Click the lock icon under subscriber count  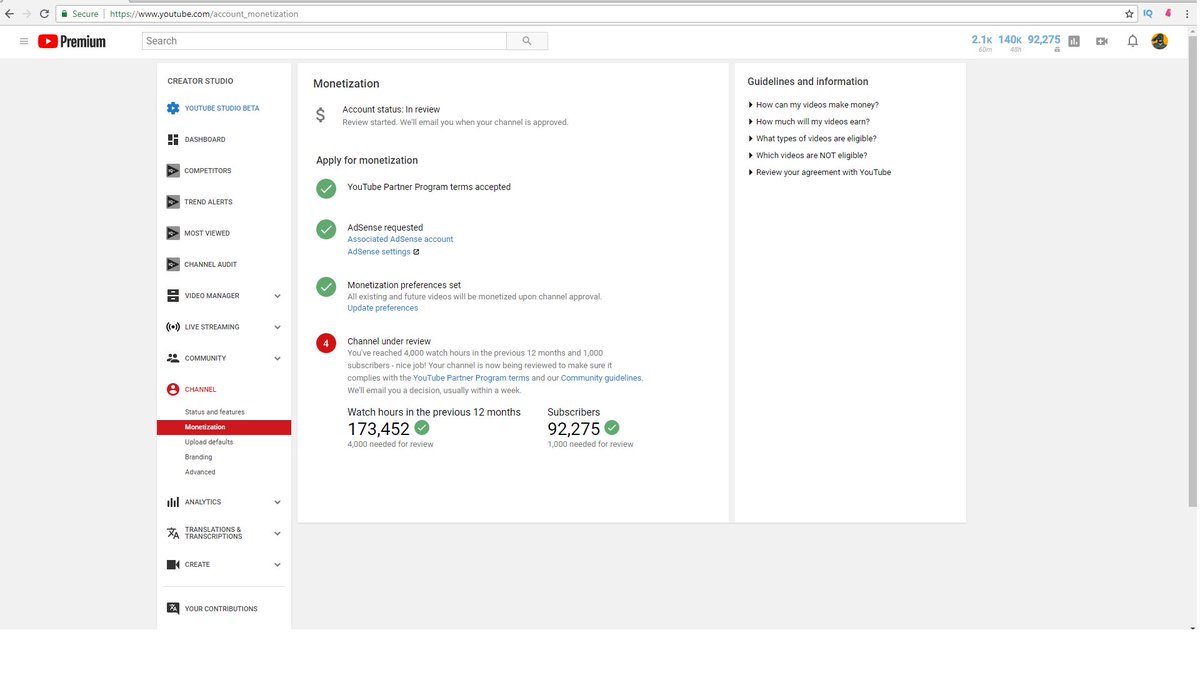(1057, 50)
